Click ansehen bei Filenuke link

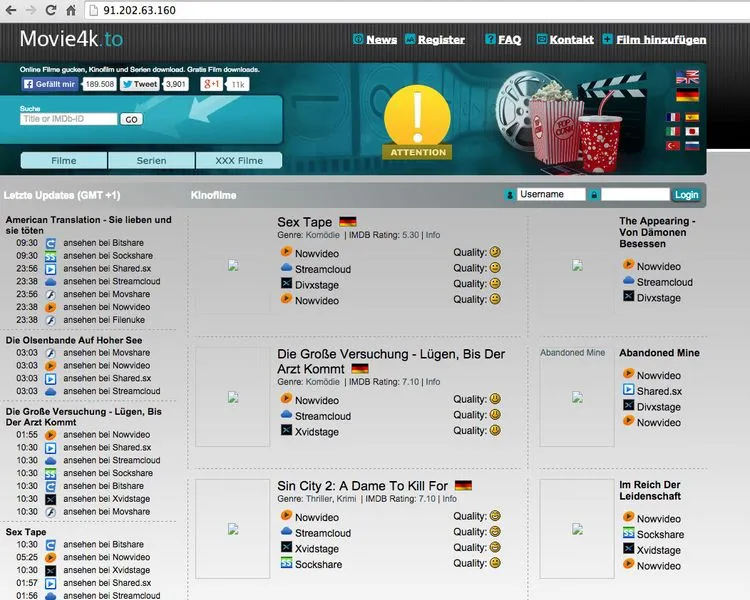click(104, 320)
